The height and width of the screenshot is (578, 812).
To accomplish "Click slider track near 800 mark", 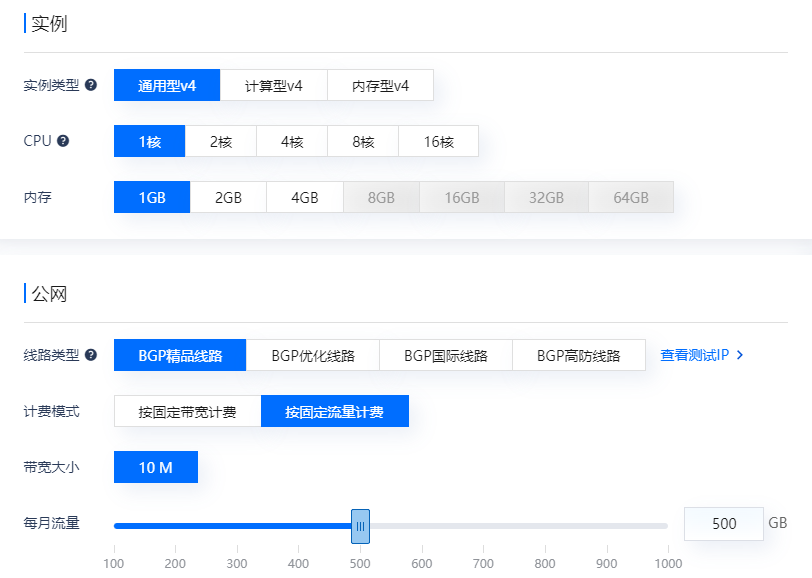I will pyautogui.click(x=545, y=526).
